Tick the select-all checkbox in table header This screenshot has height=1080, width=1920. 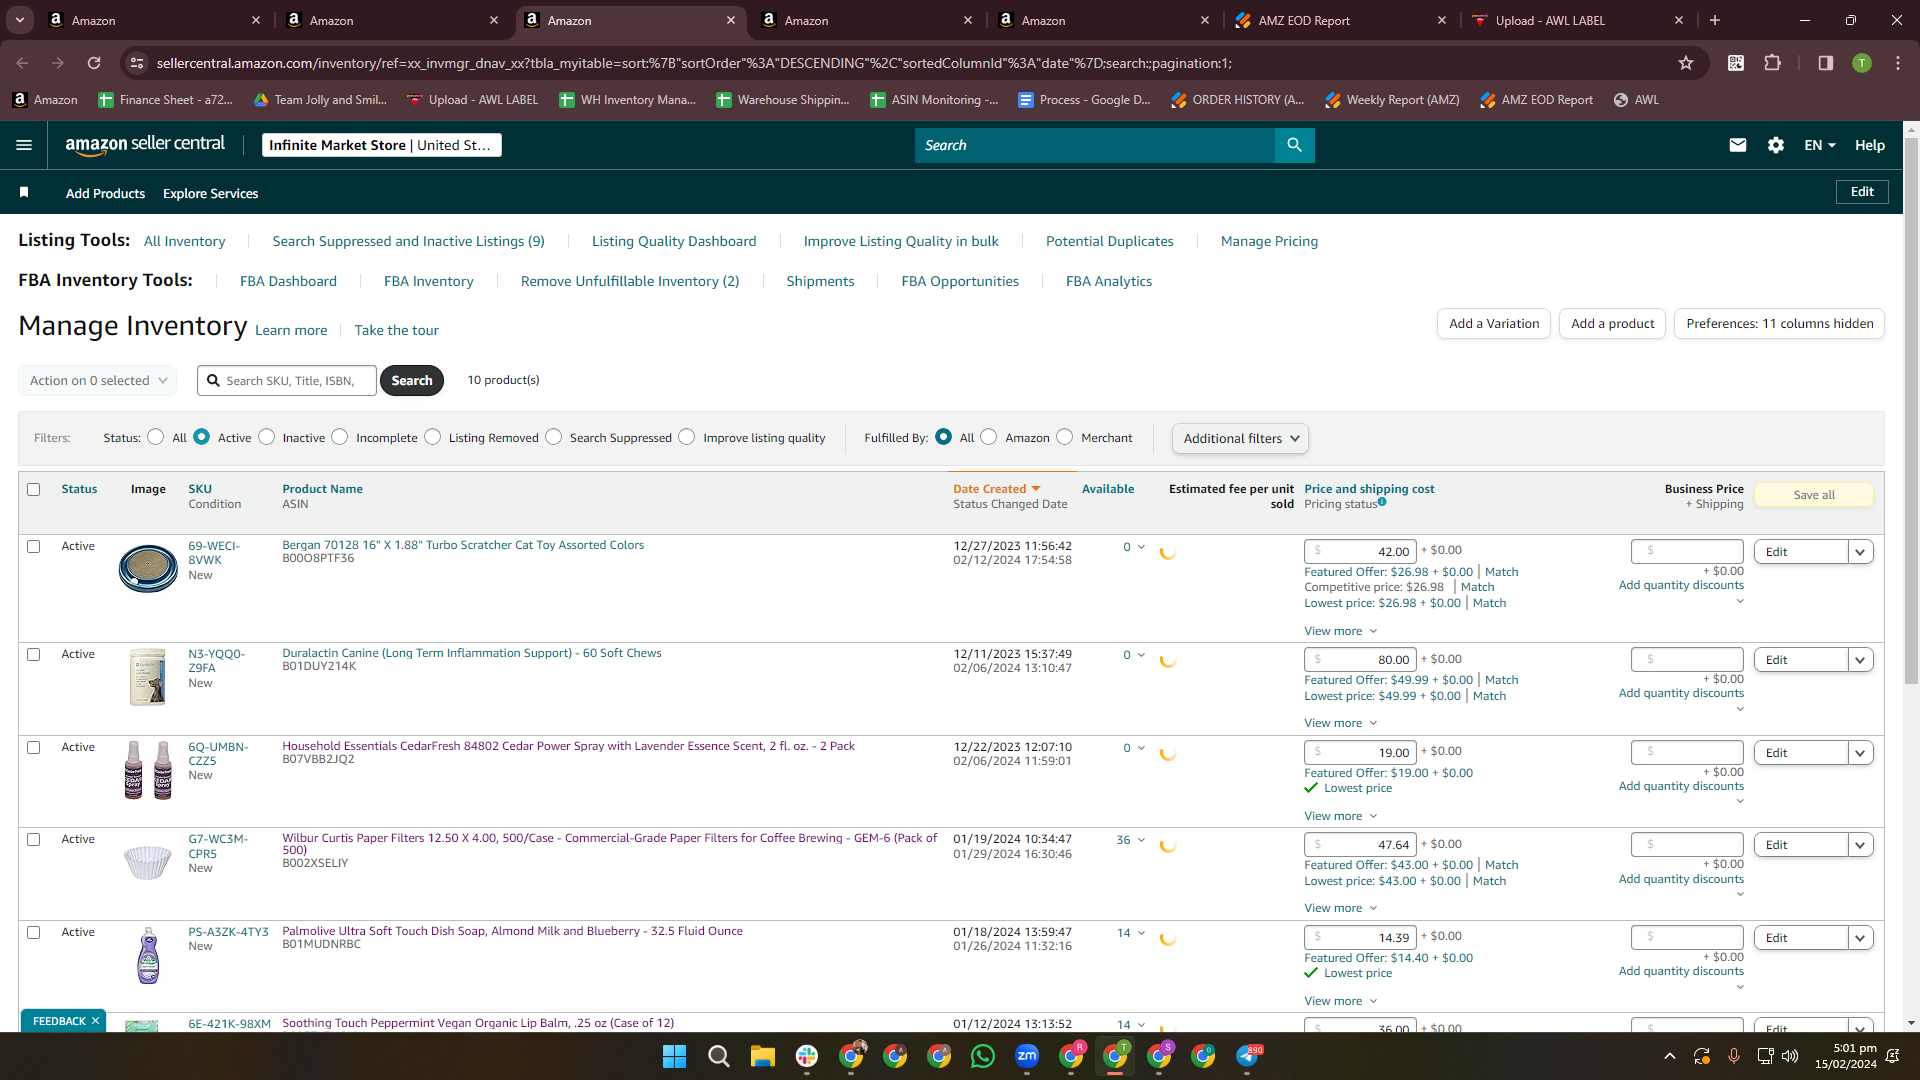point(34,490)
